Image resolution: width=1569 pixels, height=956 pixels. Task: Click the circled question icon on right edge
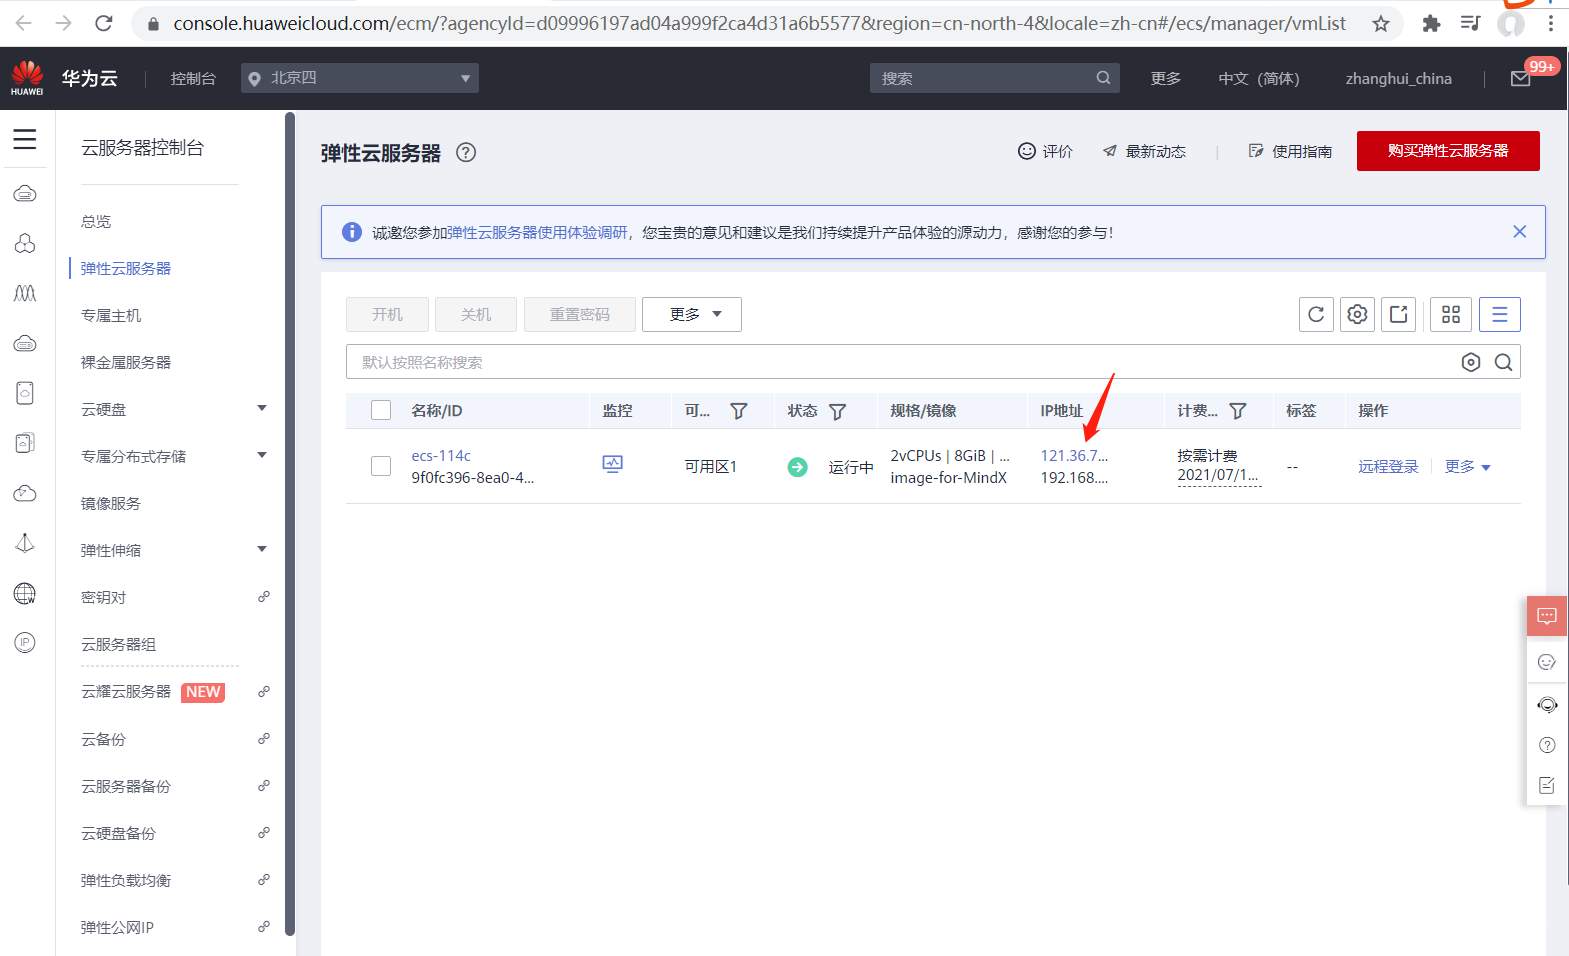(x=1547, y=745)
